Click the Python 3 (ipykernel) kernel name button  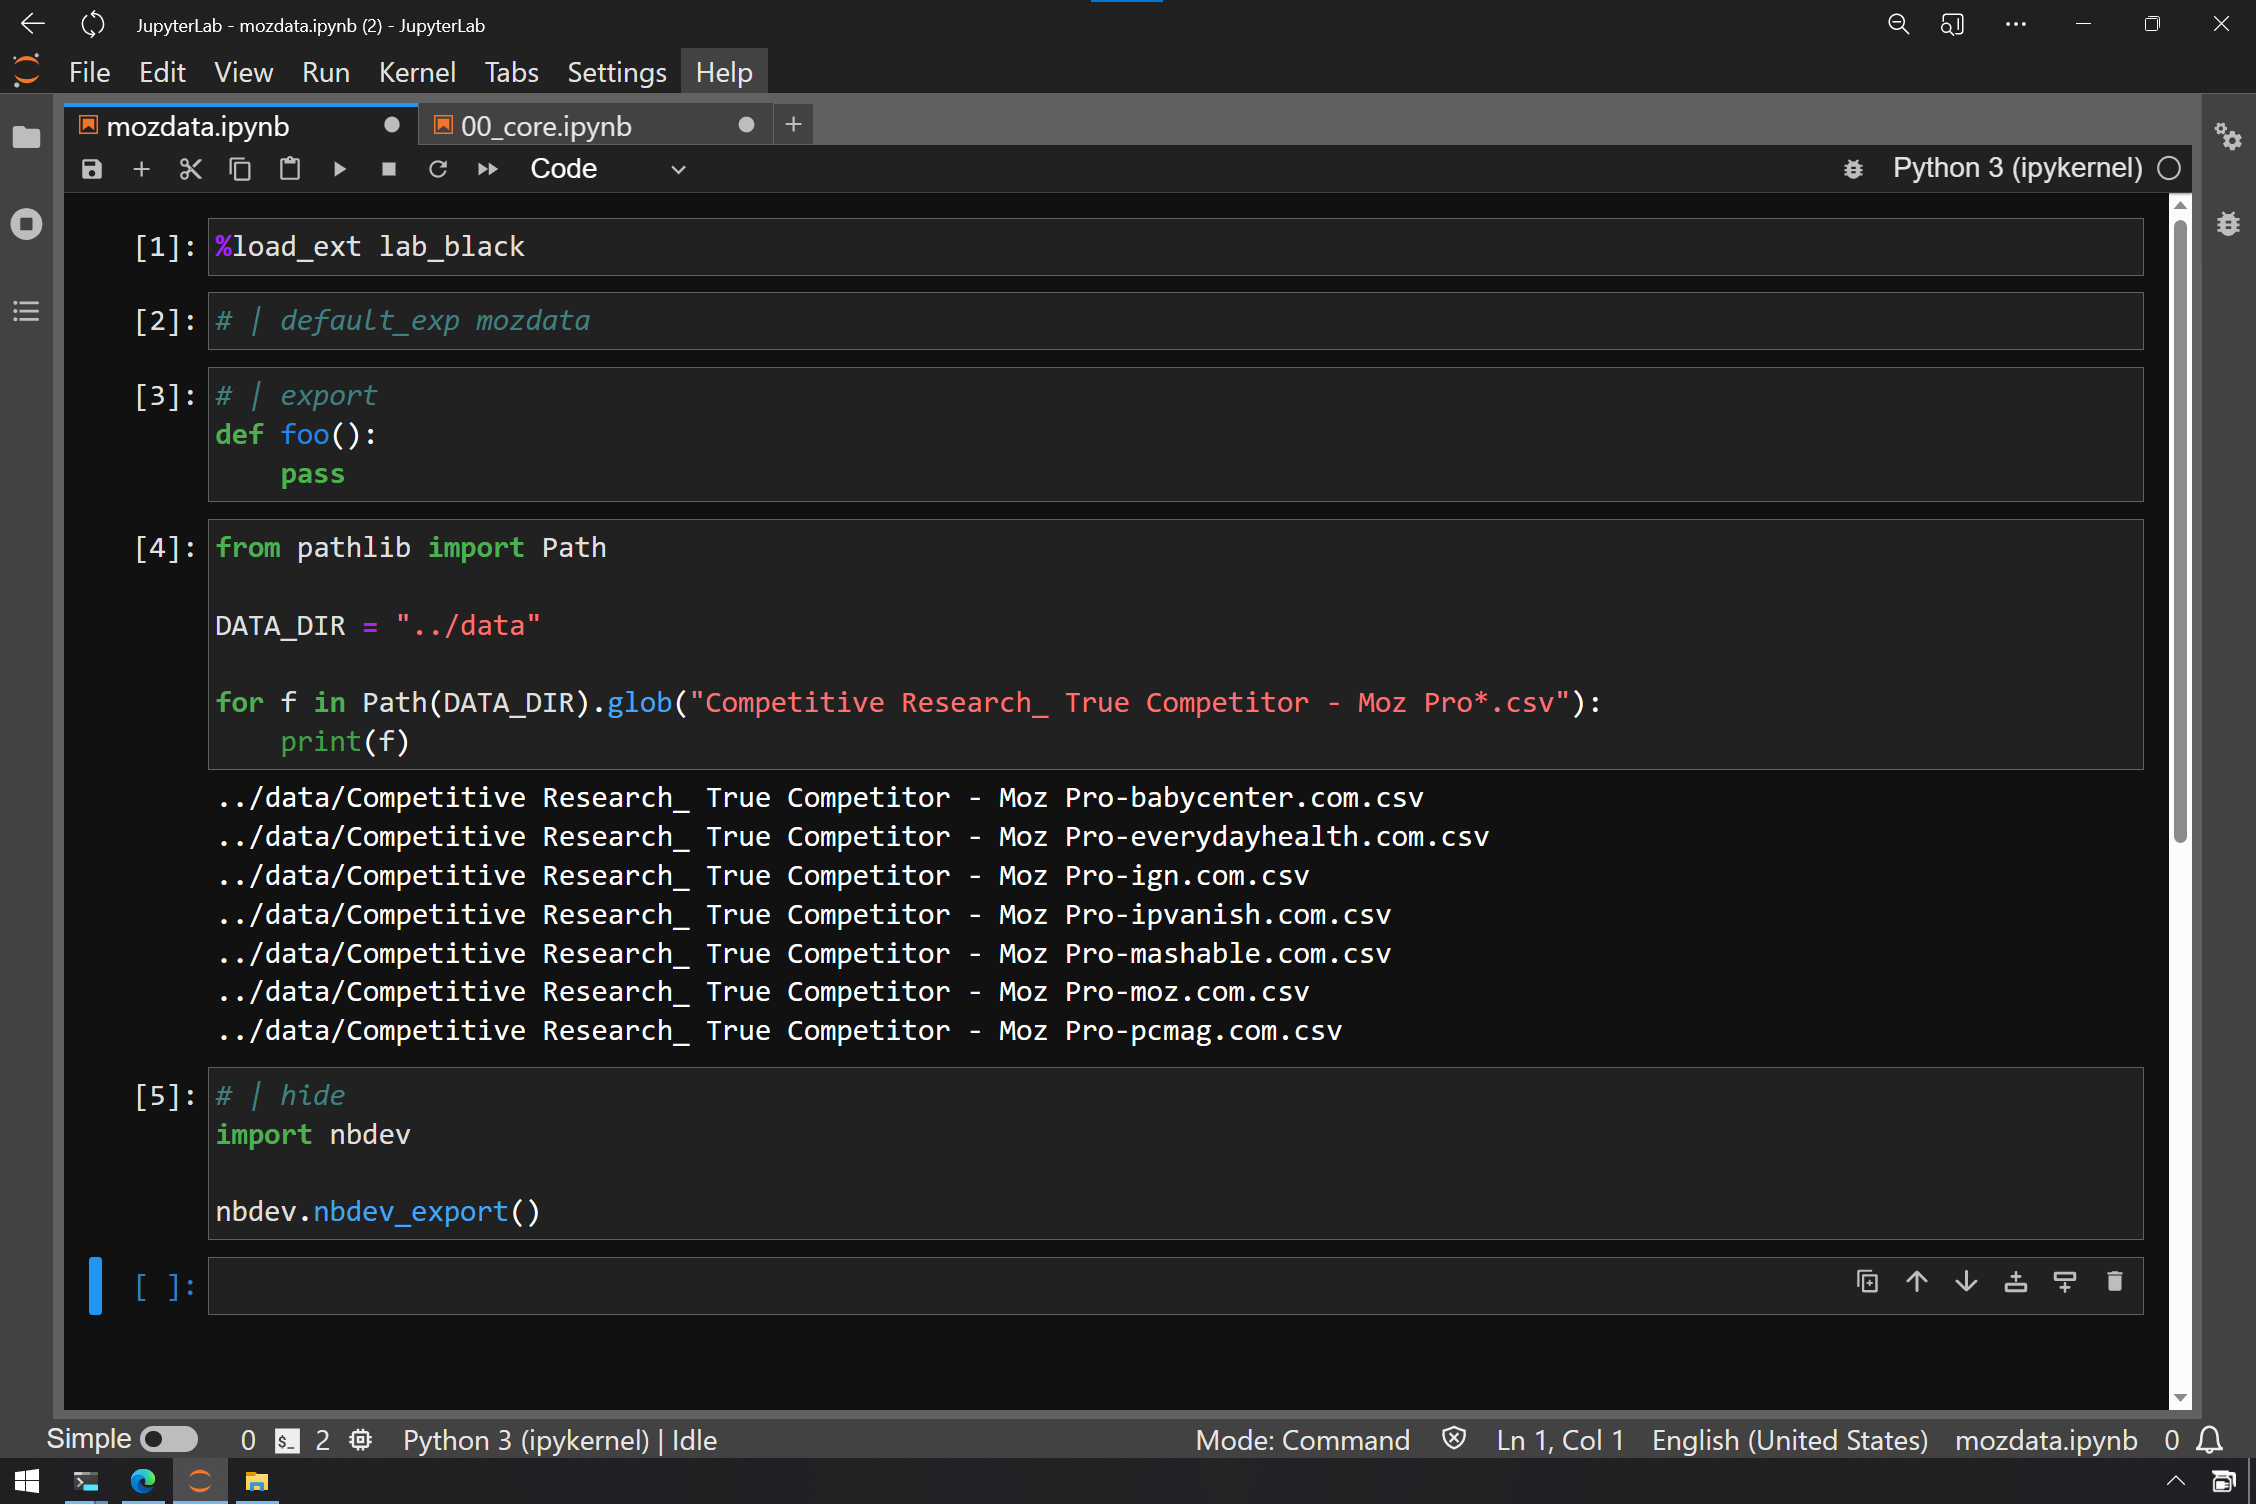click(x=2017, y=168)
